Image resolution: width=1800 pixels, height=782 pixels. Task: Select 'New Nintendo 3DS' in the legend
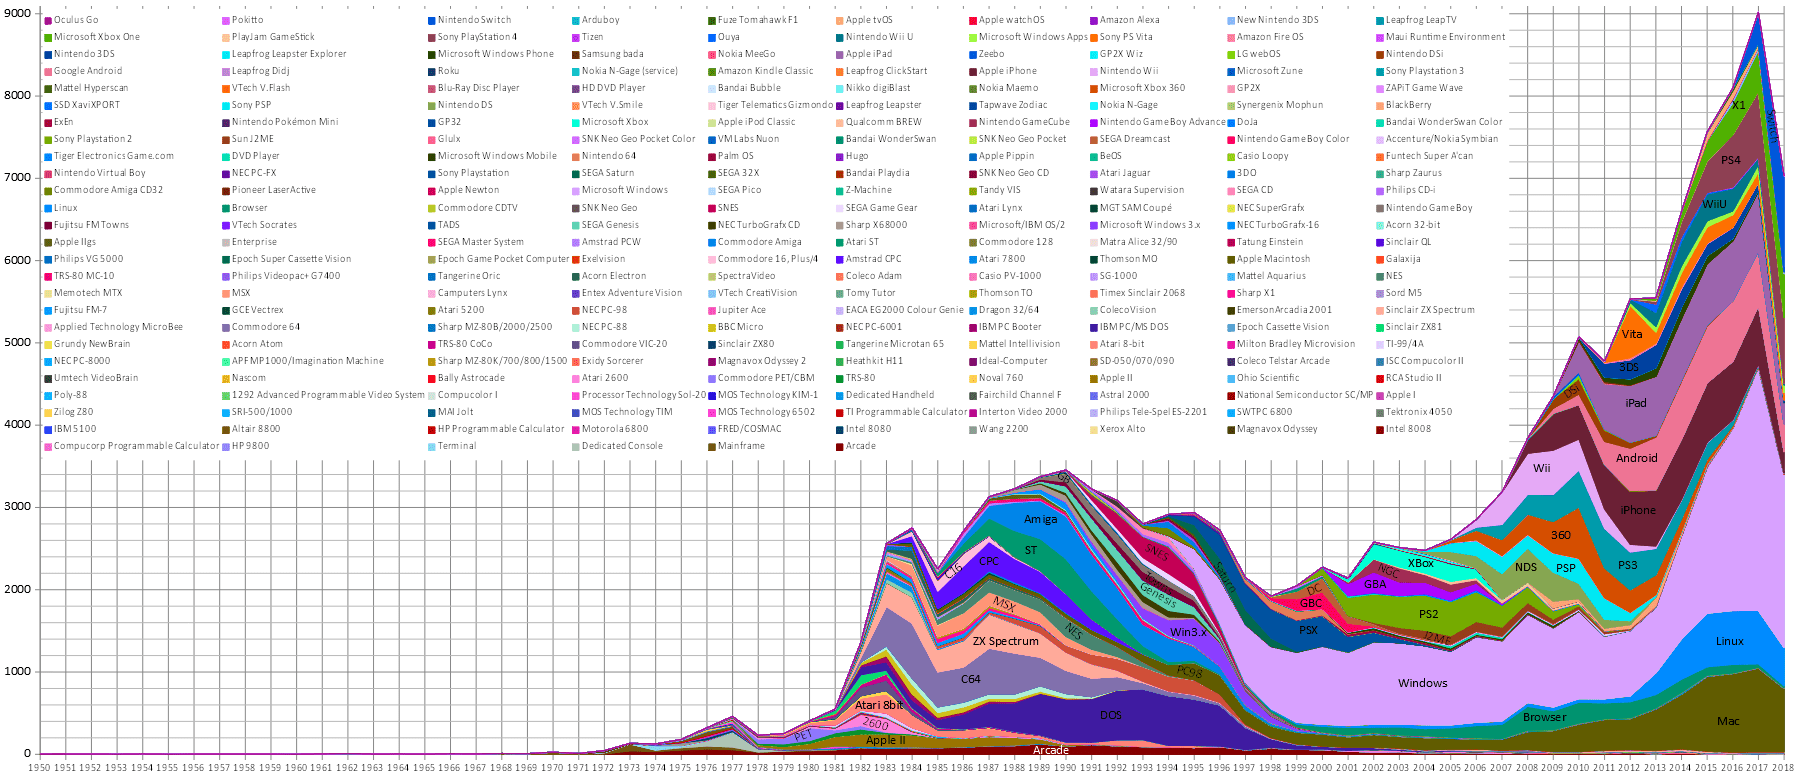click(x=1278, y=20)
